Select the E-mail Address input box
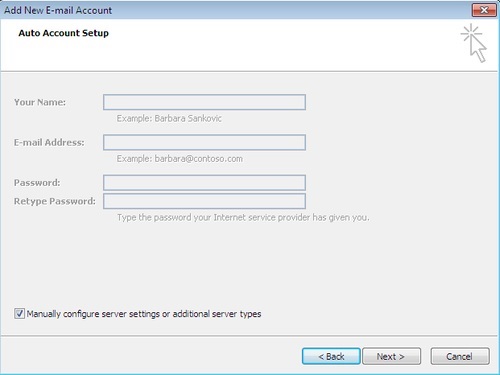 coord(204,142)
